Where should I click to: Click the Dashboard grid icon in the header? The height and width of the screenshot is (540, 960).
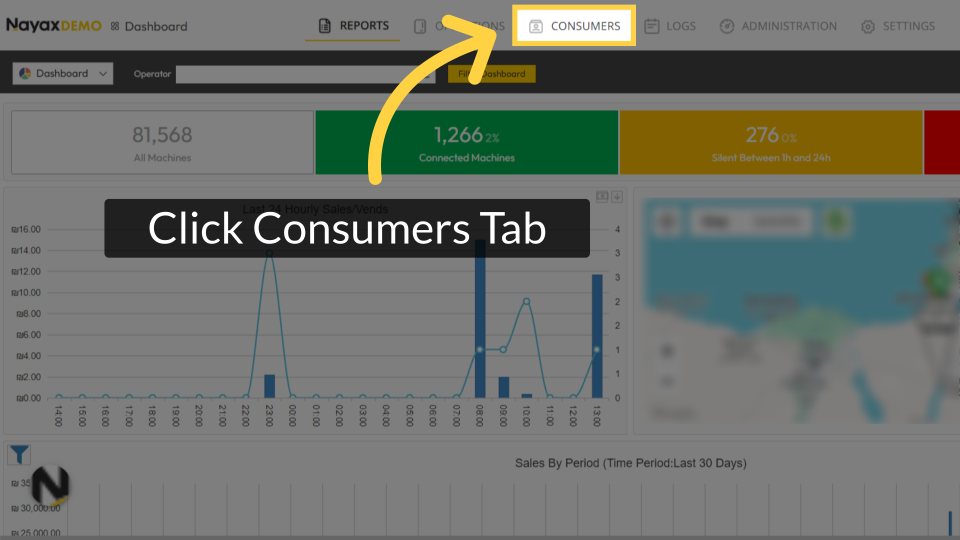114,26
